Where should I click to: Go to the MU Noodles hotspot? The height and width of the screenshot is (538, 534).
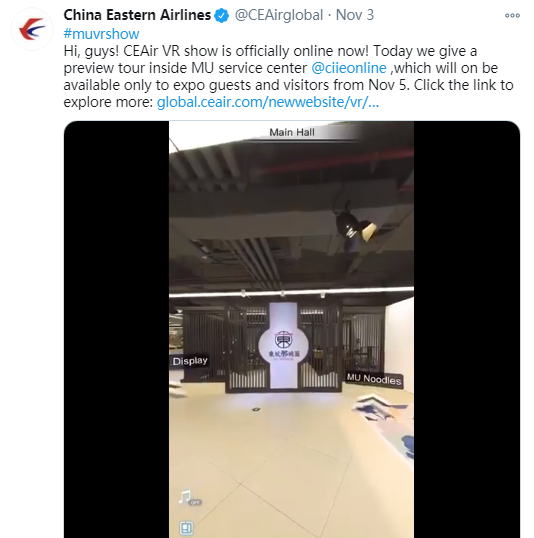coord(374,379)
